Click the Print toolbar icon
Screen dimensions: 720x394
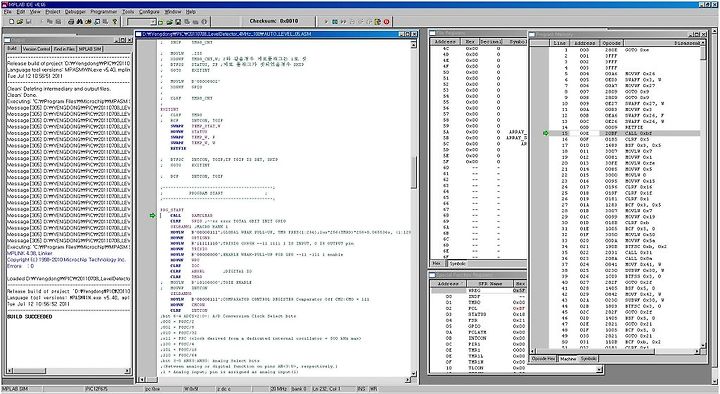pyautogui.click(x=71, y=22)
